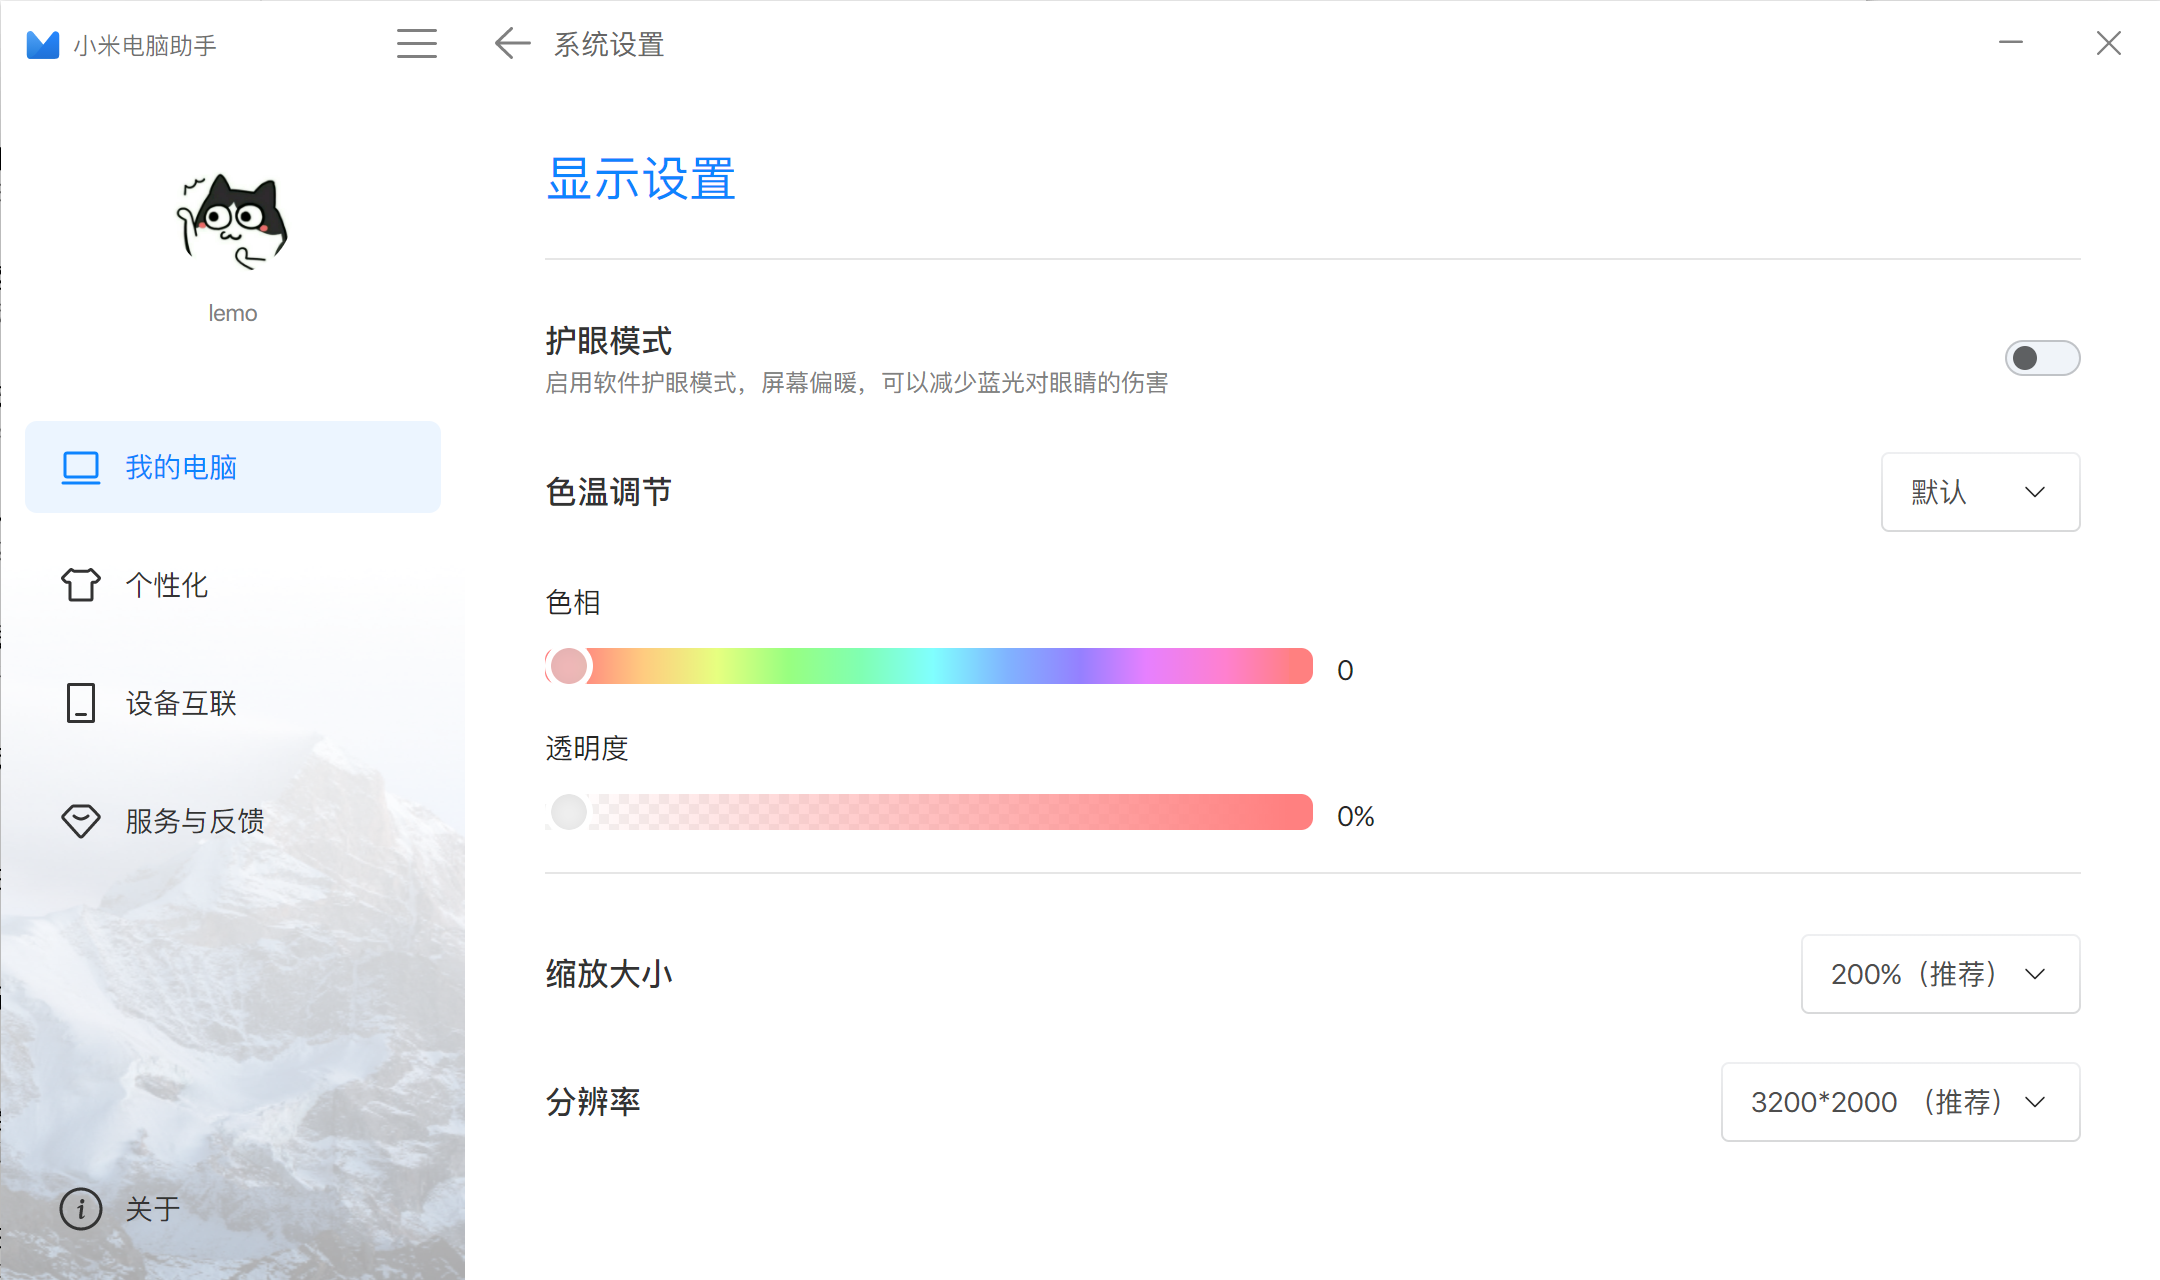Viewport: 2160px width, 1280px height.
Task: Click the 关于 text link
Action: coord(153,1209)
